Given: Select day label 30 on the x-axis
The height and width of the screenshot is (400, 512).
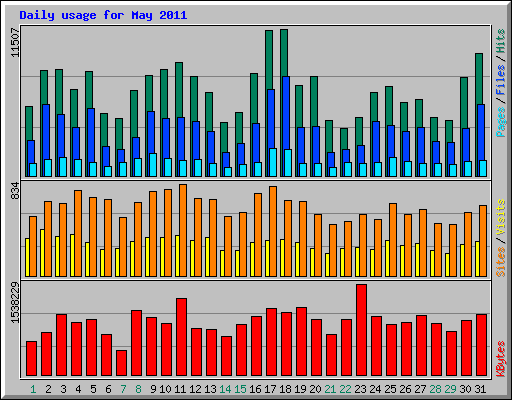Looking at the screenshot, I should tap(465, 389).
